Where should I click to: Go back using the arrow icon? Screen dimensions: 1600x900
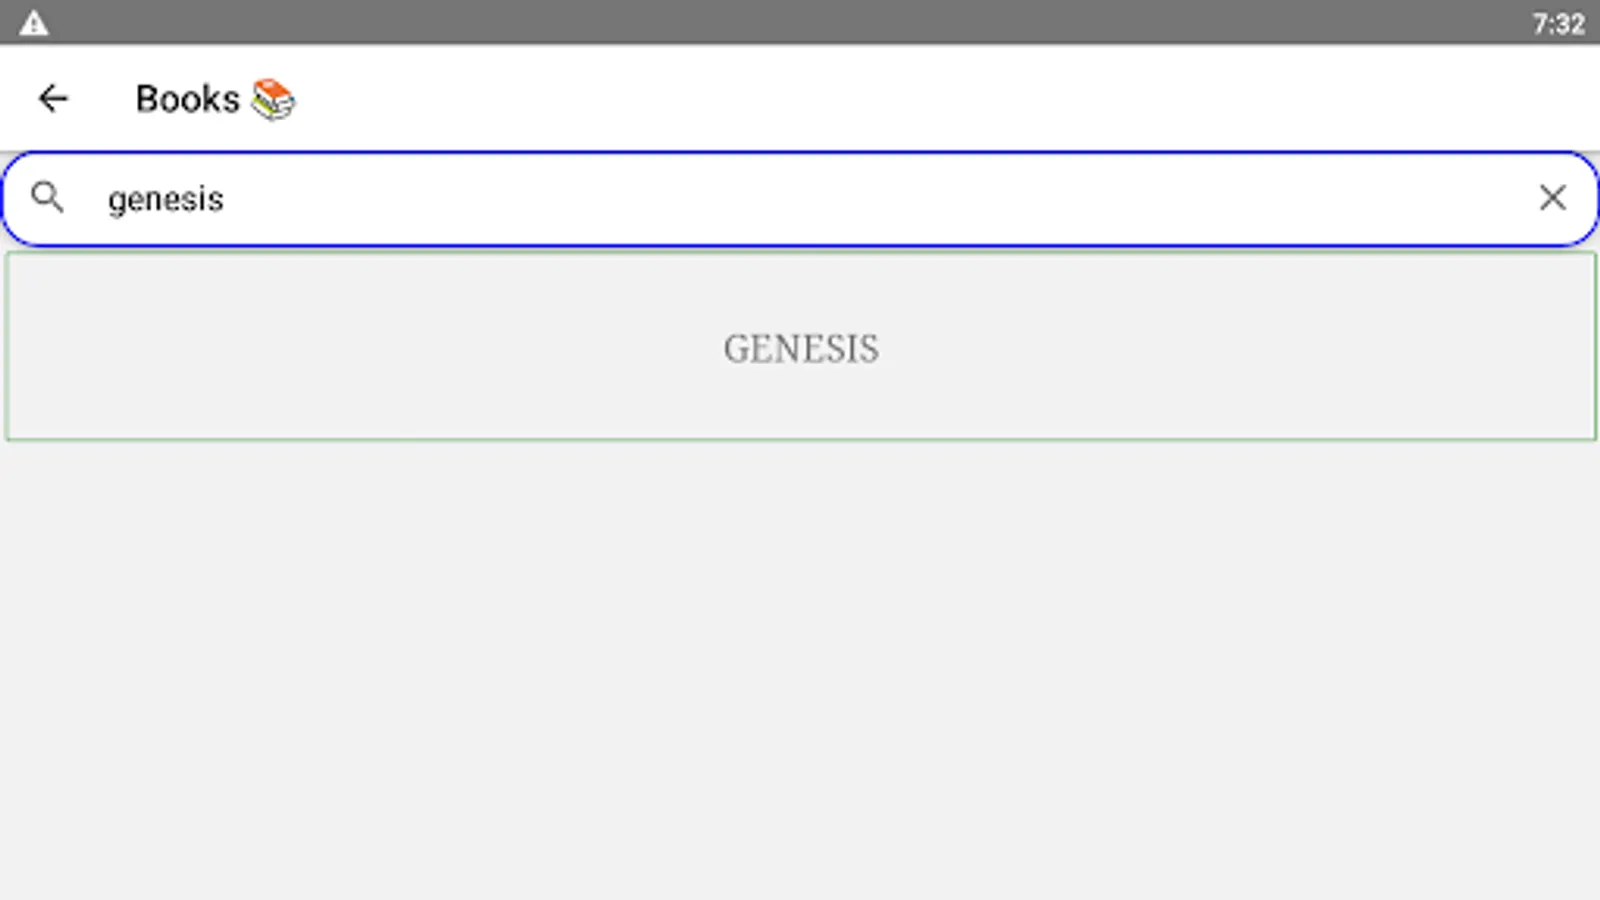click(52, 98)
